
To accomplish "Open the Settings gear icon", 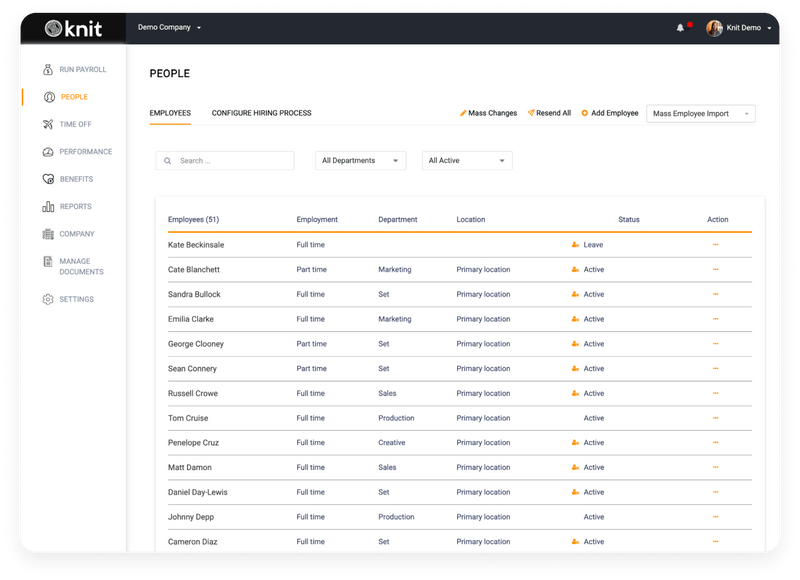I will pos(46,298).
